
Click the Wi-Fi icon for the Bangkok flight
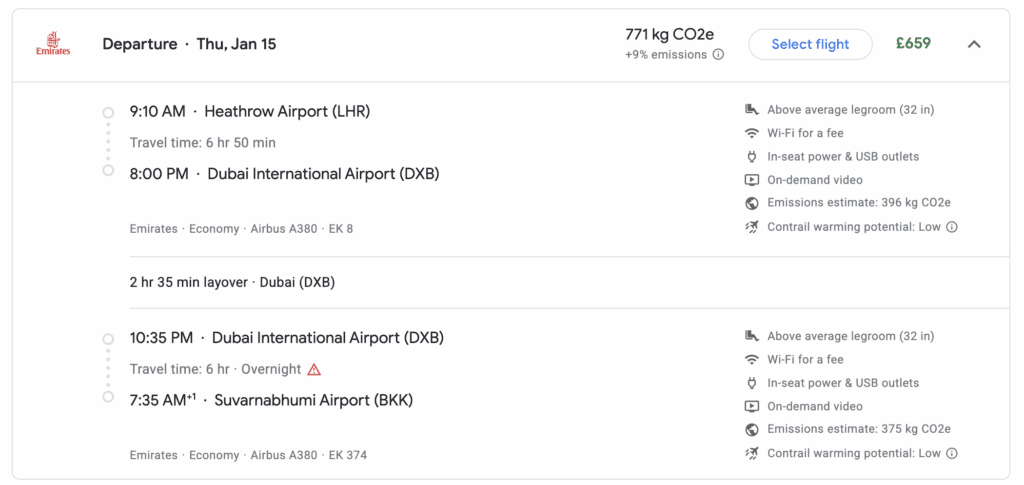tap(752, 360)
